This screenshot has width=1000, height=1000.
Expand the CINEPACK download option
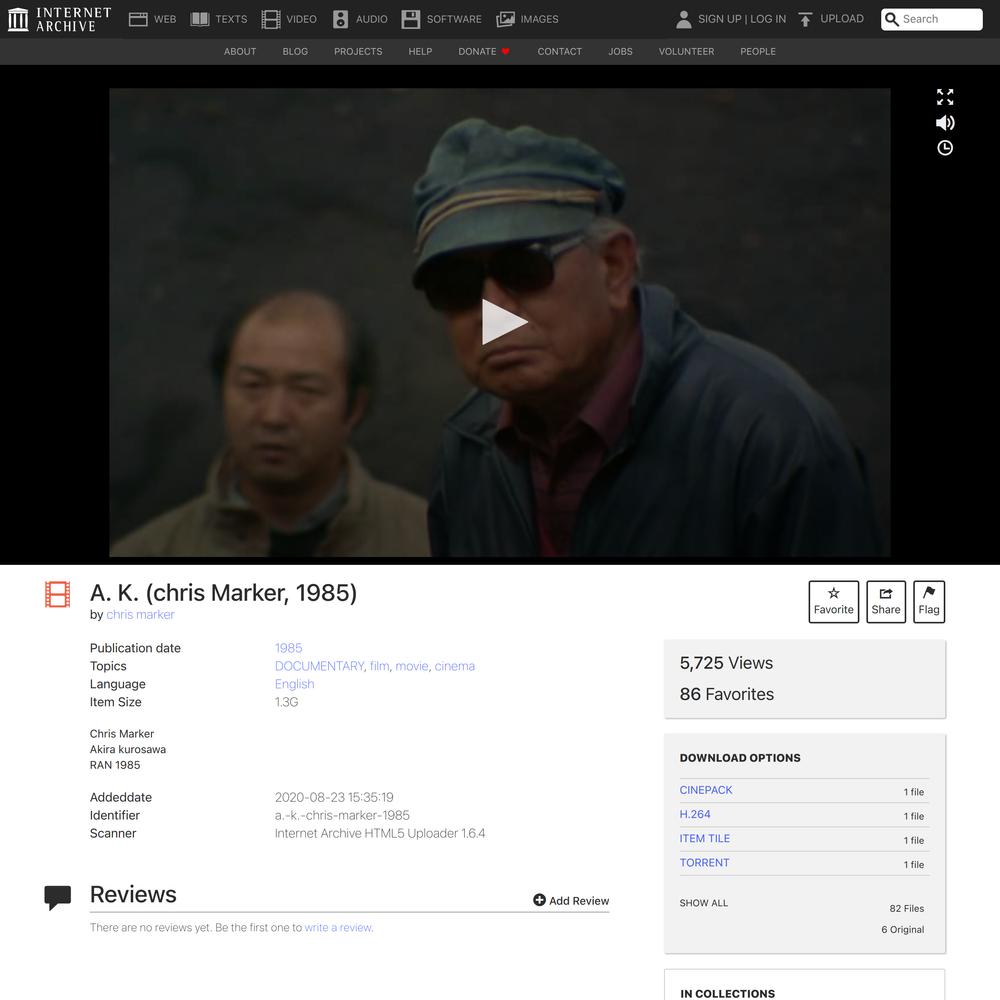click(705, 790)
